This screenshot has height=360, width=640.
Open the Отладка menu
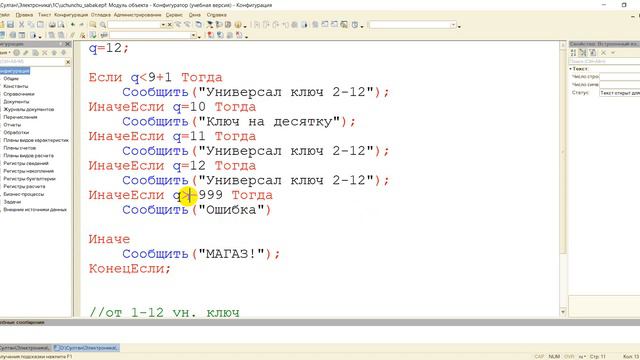101,15
